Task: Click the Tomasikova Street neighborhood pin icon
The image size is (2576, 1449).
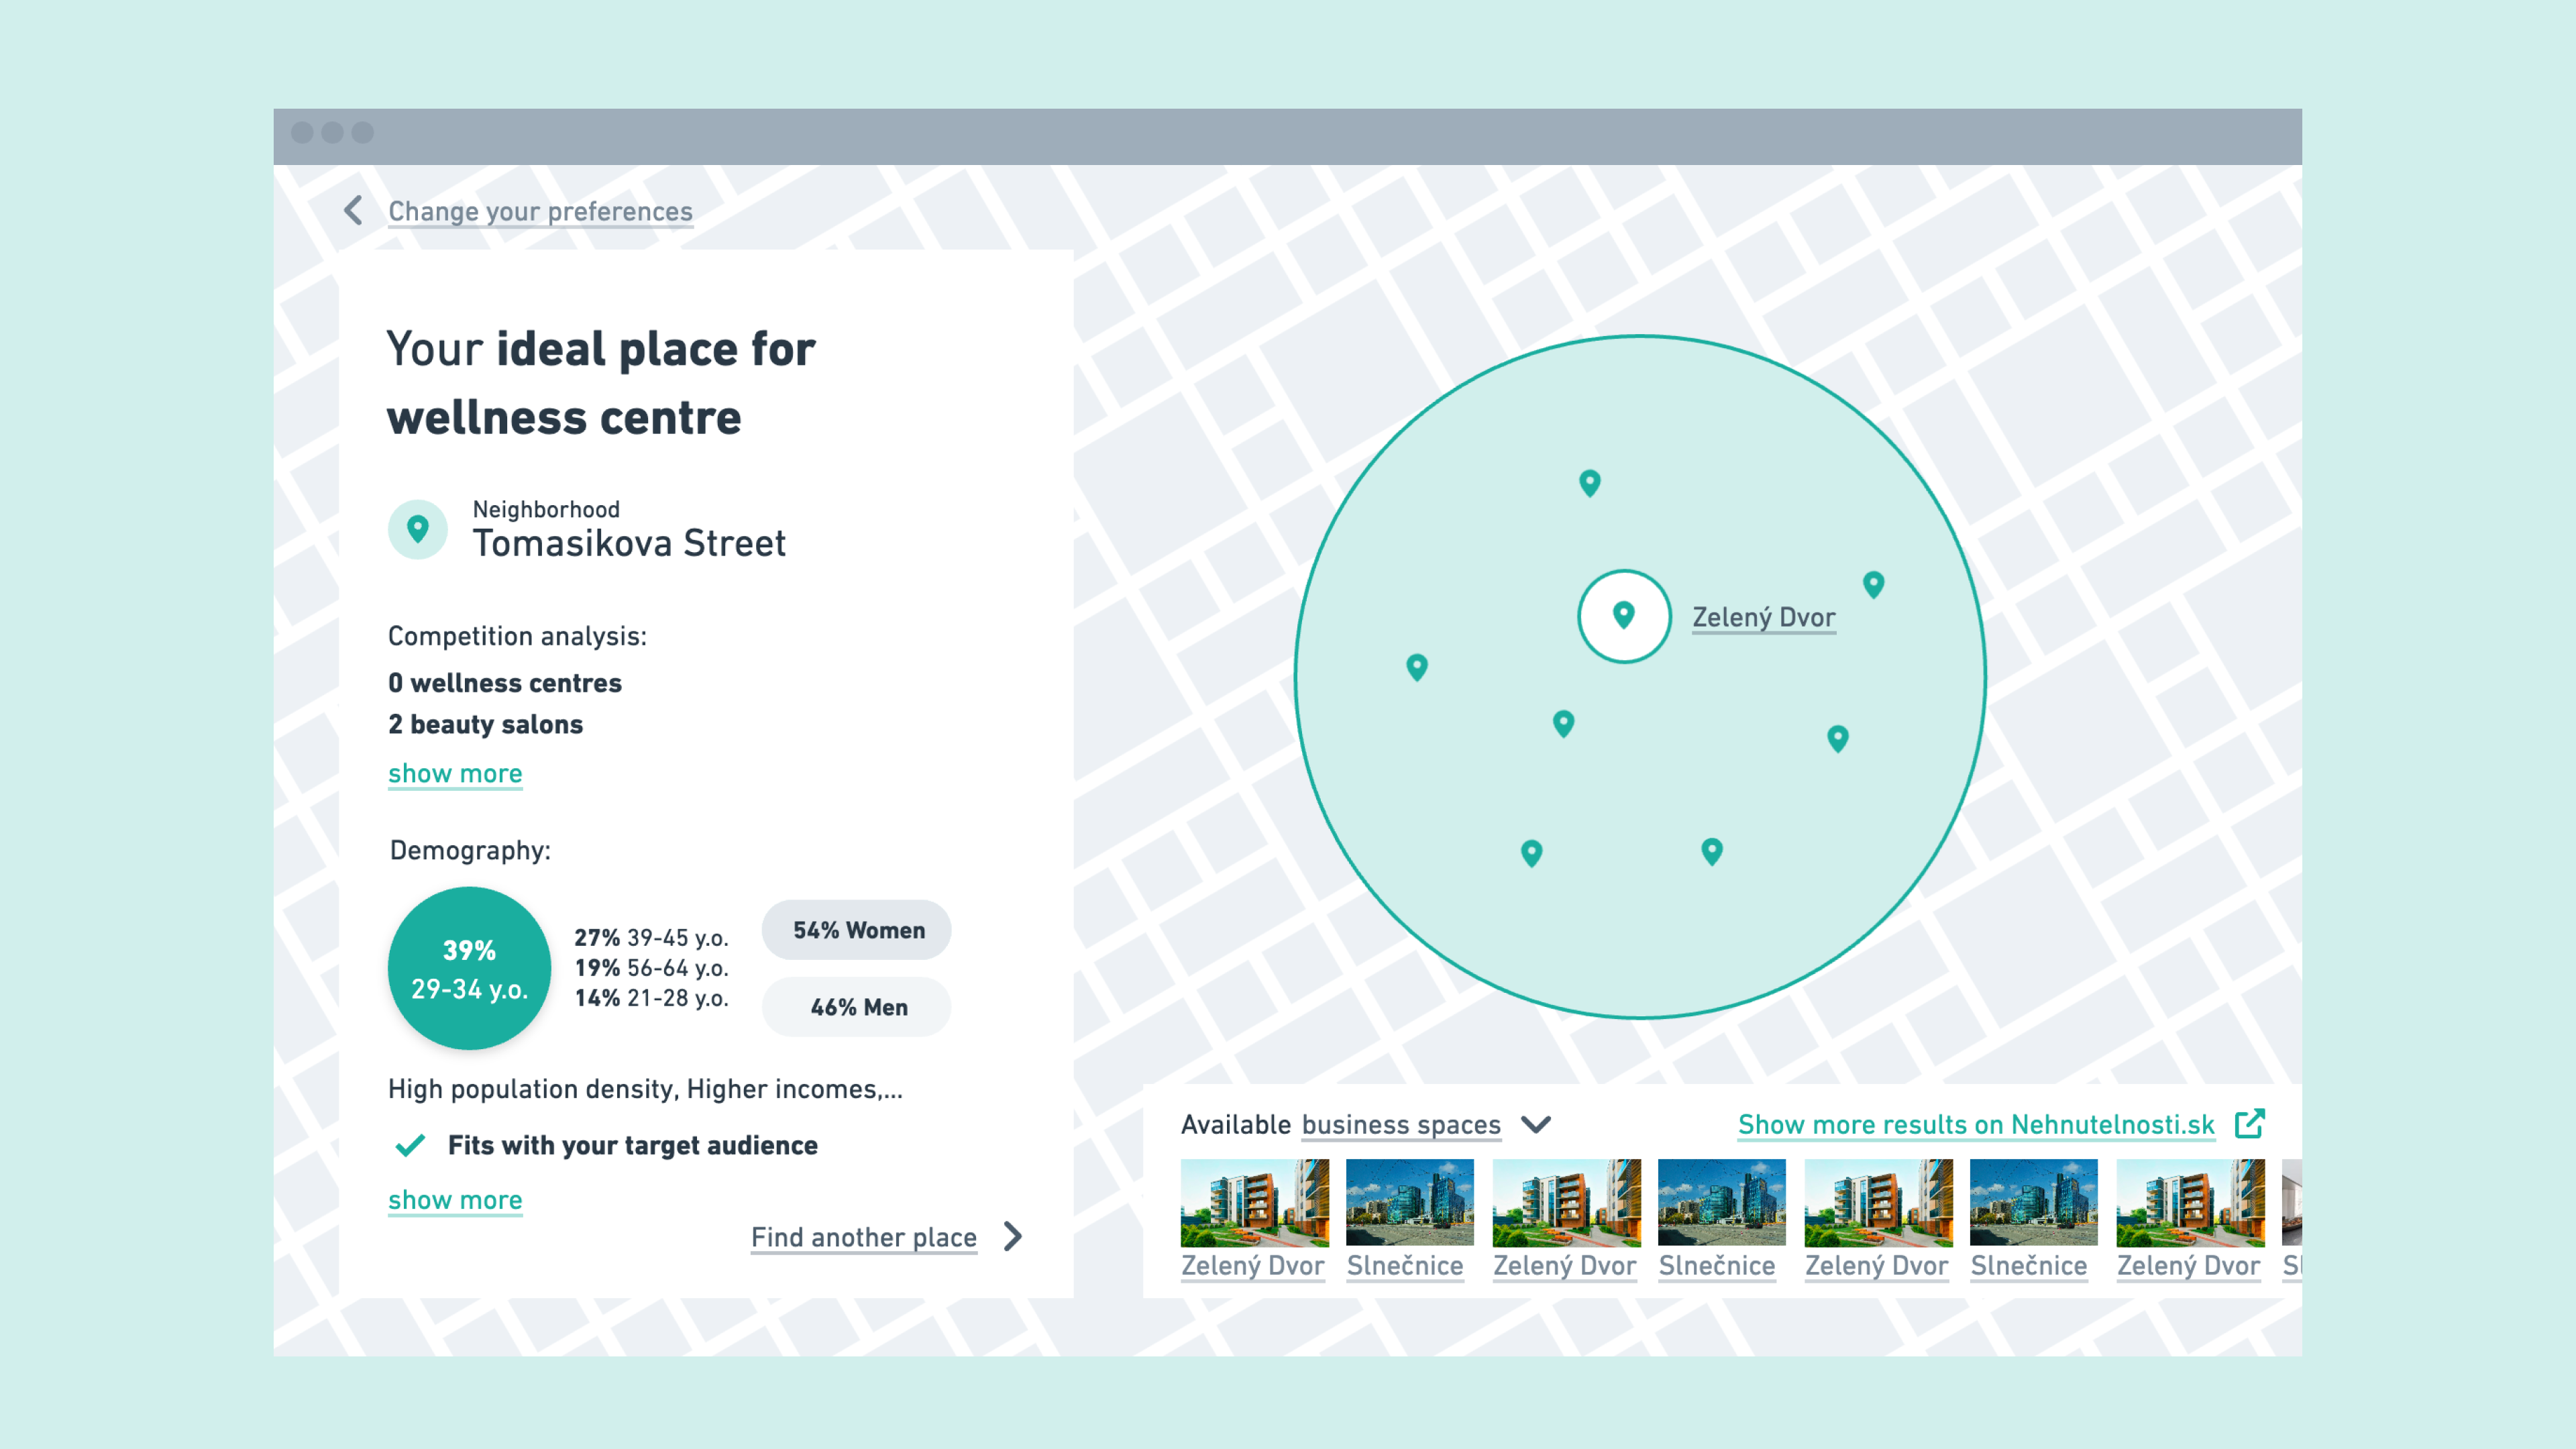Action: click(x=418, y=529)
